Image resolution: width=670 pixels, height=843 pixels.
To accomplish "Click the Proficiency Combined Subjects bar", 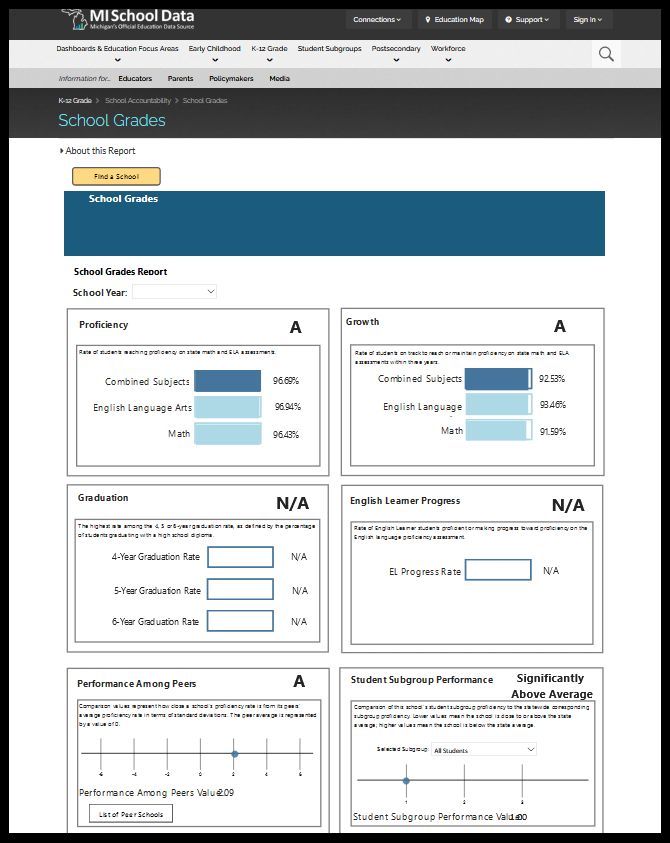I will coord(227,381).
